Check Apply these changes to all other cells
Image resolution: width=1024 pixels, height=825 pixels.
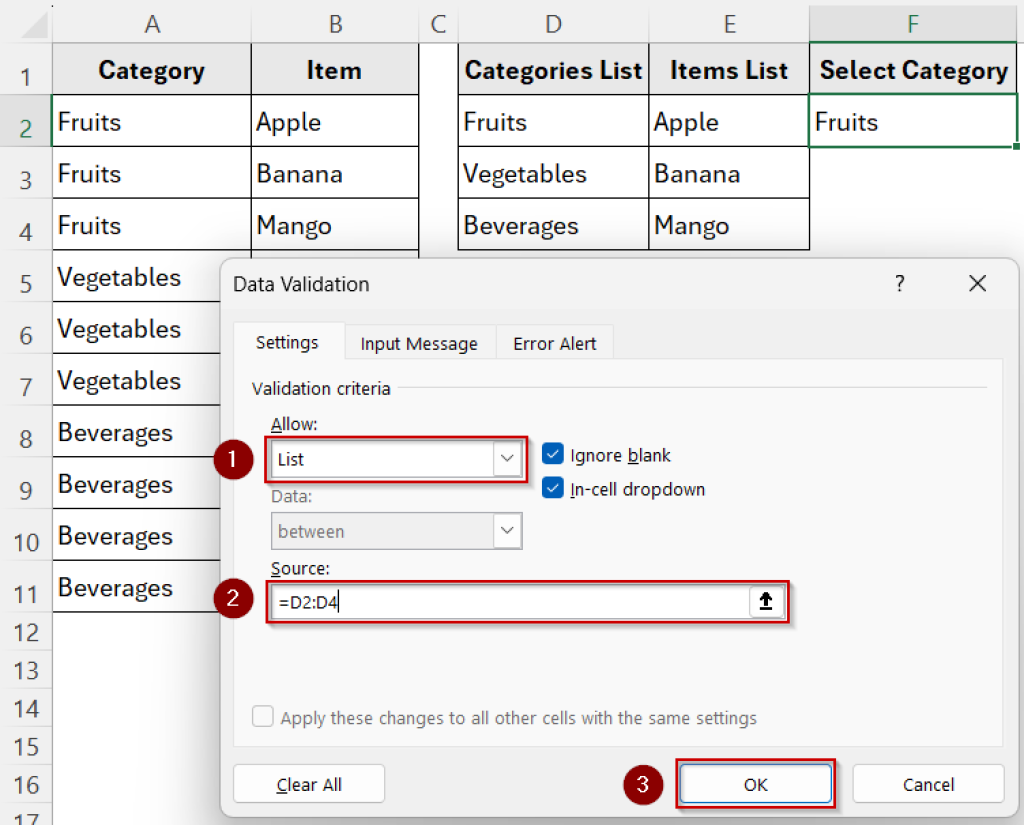pos(262,716)
